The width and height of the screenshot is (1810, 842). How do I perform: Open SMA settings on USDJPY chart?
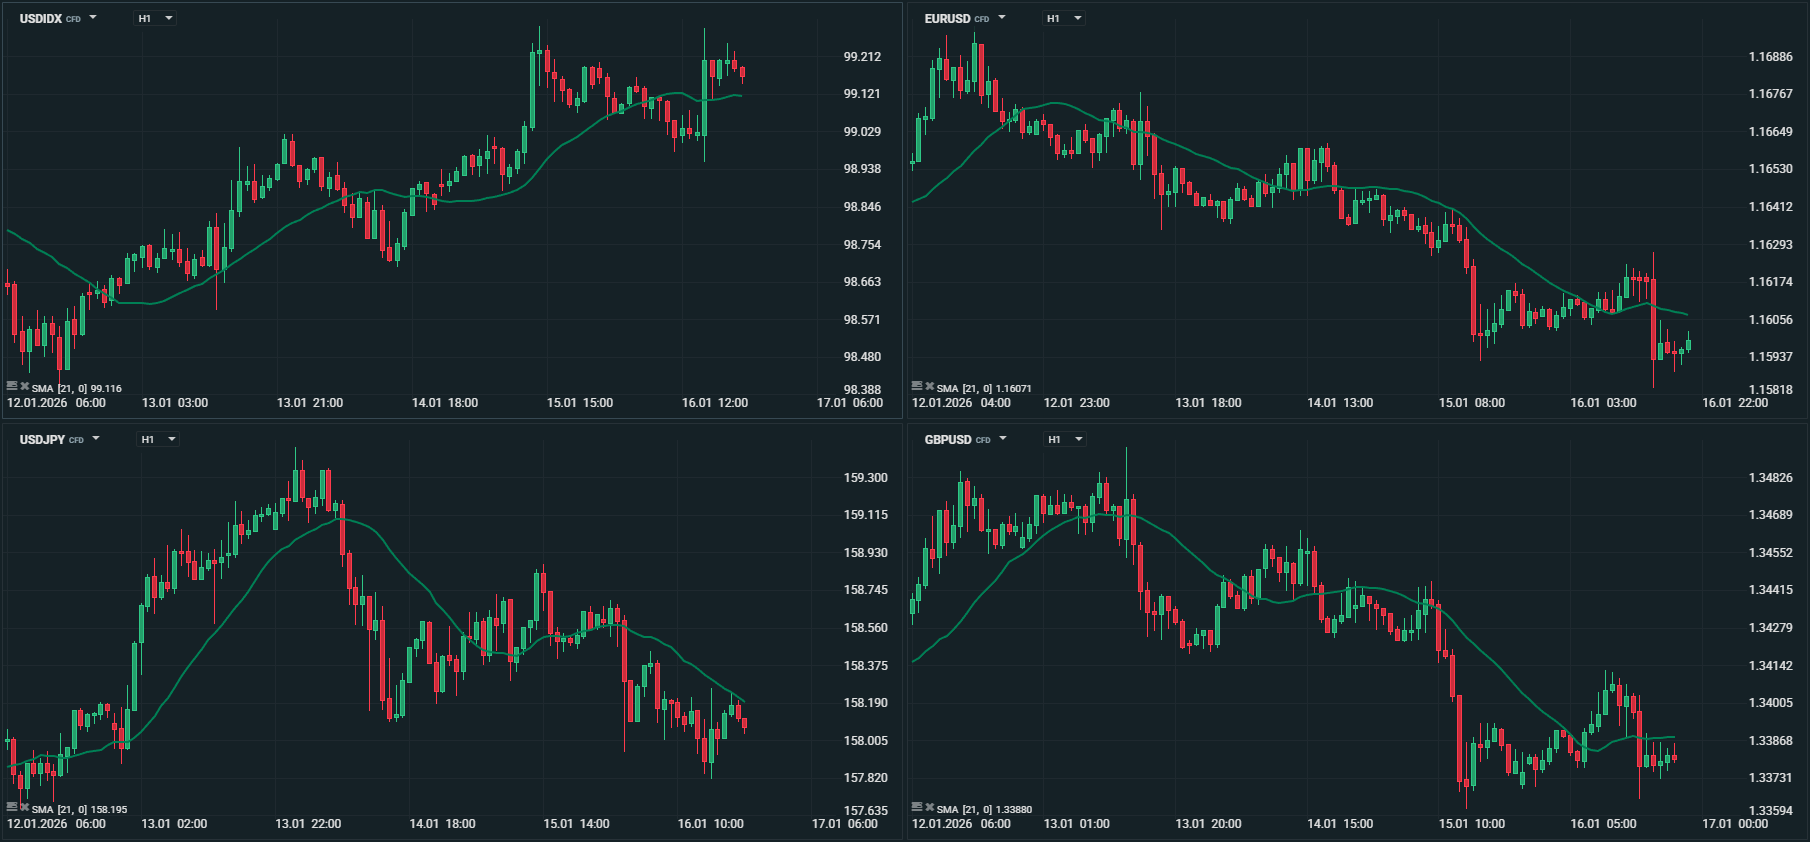point(12,808)
